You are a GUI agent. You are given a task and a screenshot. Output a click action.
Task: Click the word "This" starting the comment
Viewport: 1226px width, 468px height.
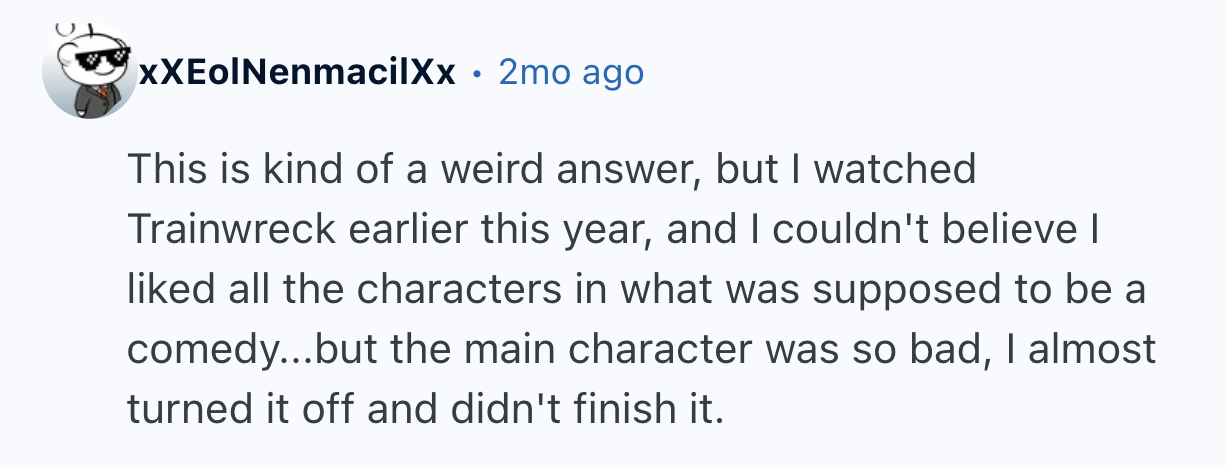pyautogui.click(x=160, y=170)
